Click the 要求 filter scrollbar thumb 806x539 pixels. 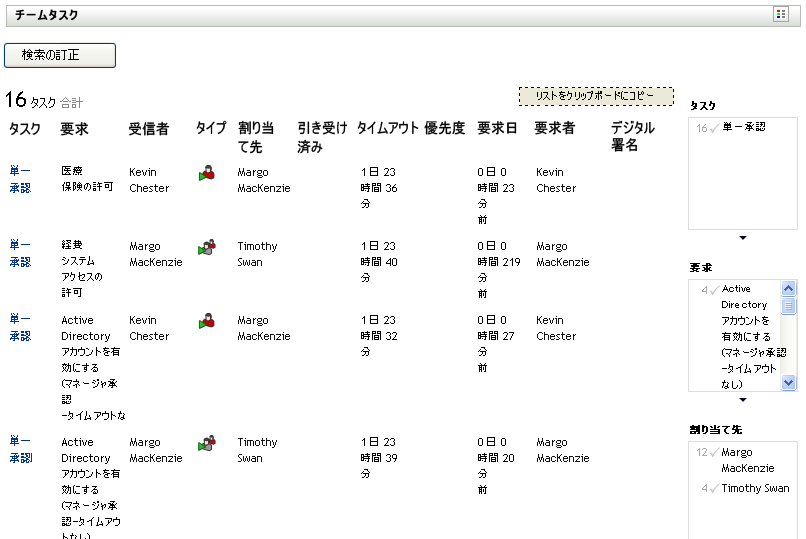[x=789, y=306]
